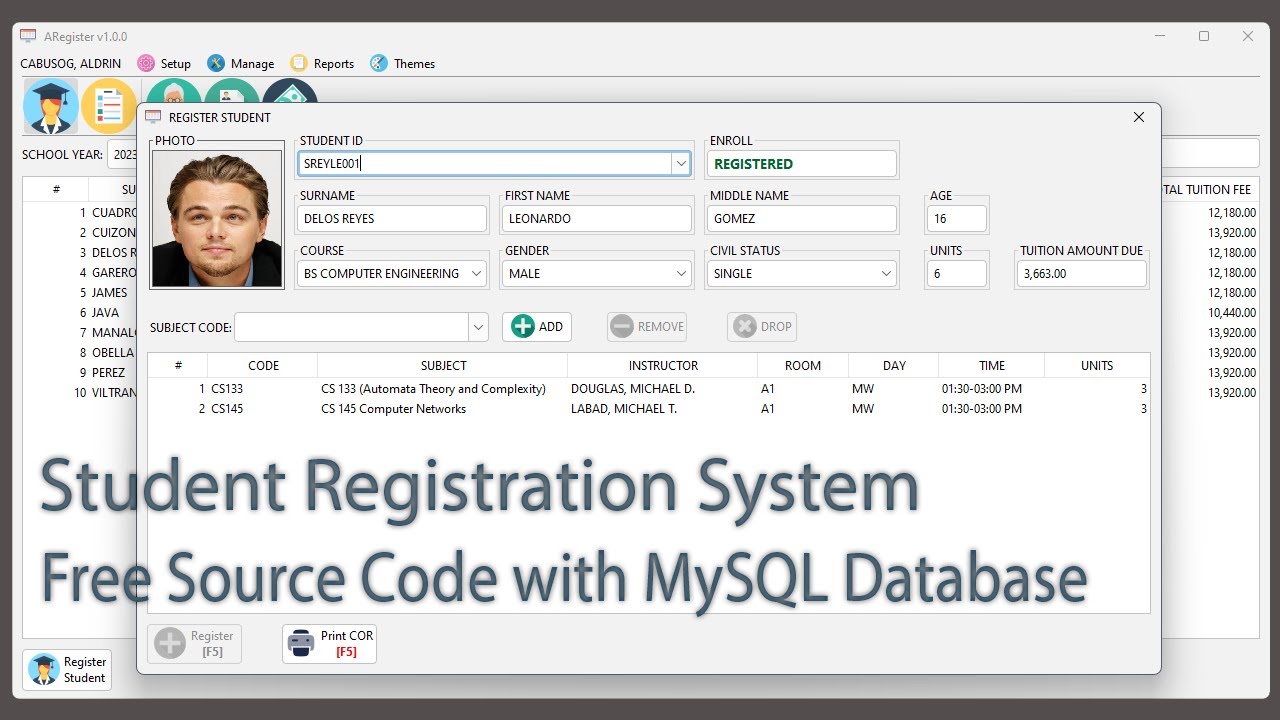Click the INSTRUCTOR column header
1280x720 pixels.
(x=663, y=366)
